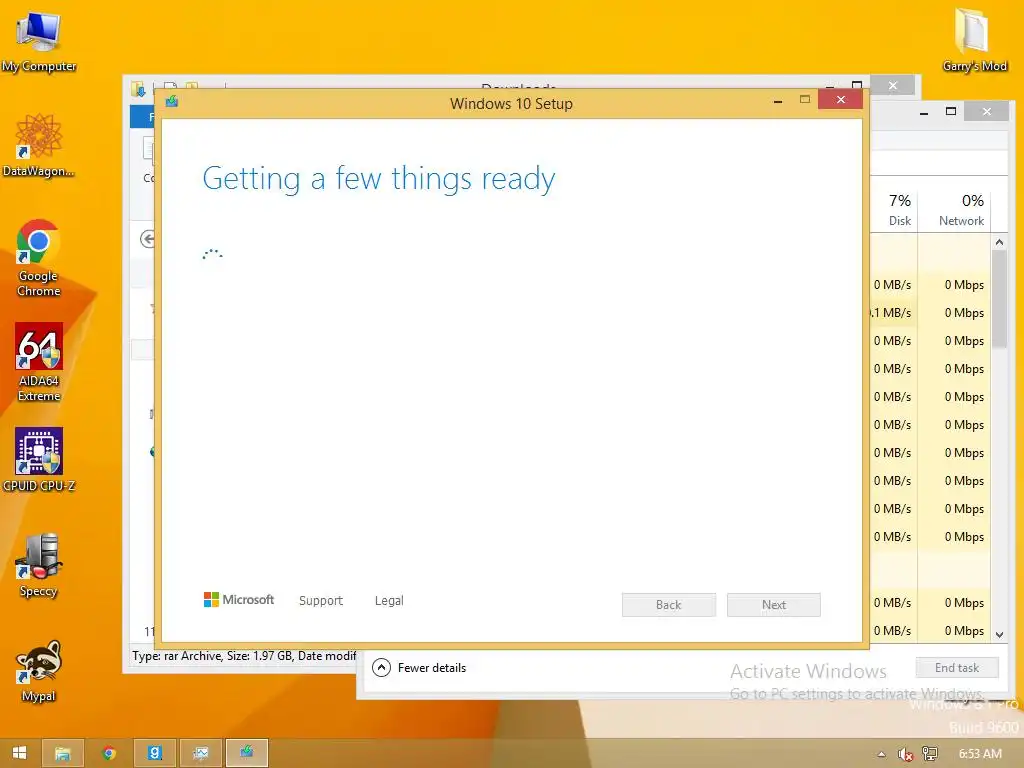The height and width of the screenshot is (768, 1024).
Task: Click the muted volume tray icon
Action: click(x=905, y=754)
